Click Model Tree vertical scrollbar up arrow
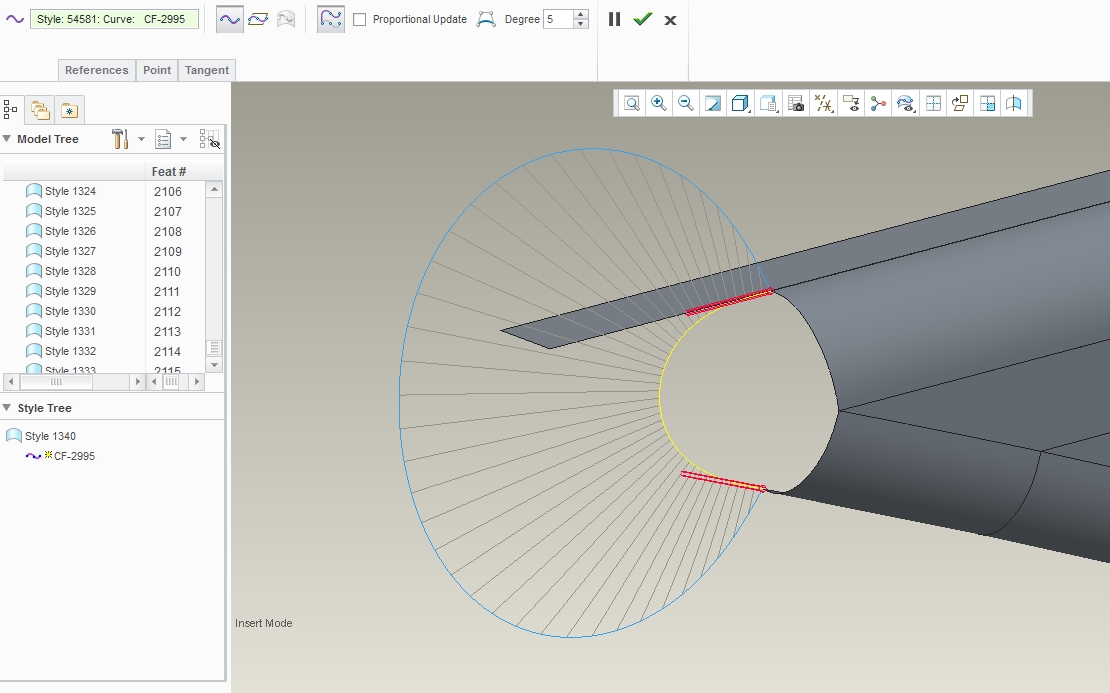The image size is (1110, 693). click(x=214, y=189)
